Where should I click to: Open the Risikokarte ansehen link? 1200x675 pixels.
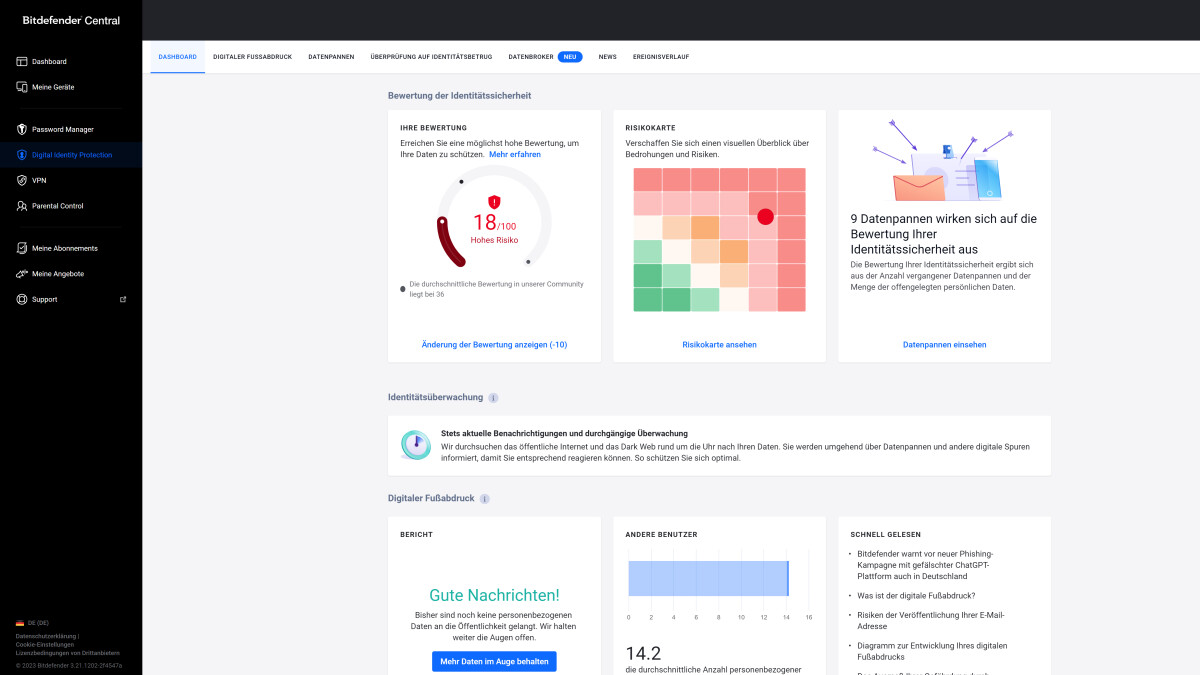[719, 344]
